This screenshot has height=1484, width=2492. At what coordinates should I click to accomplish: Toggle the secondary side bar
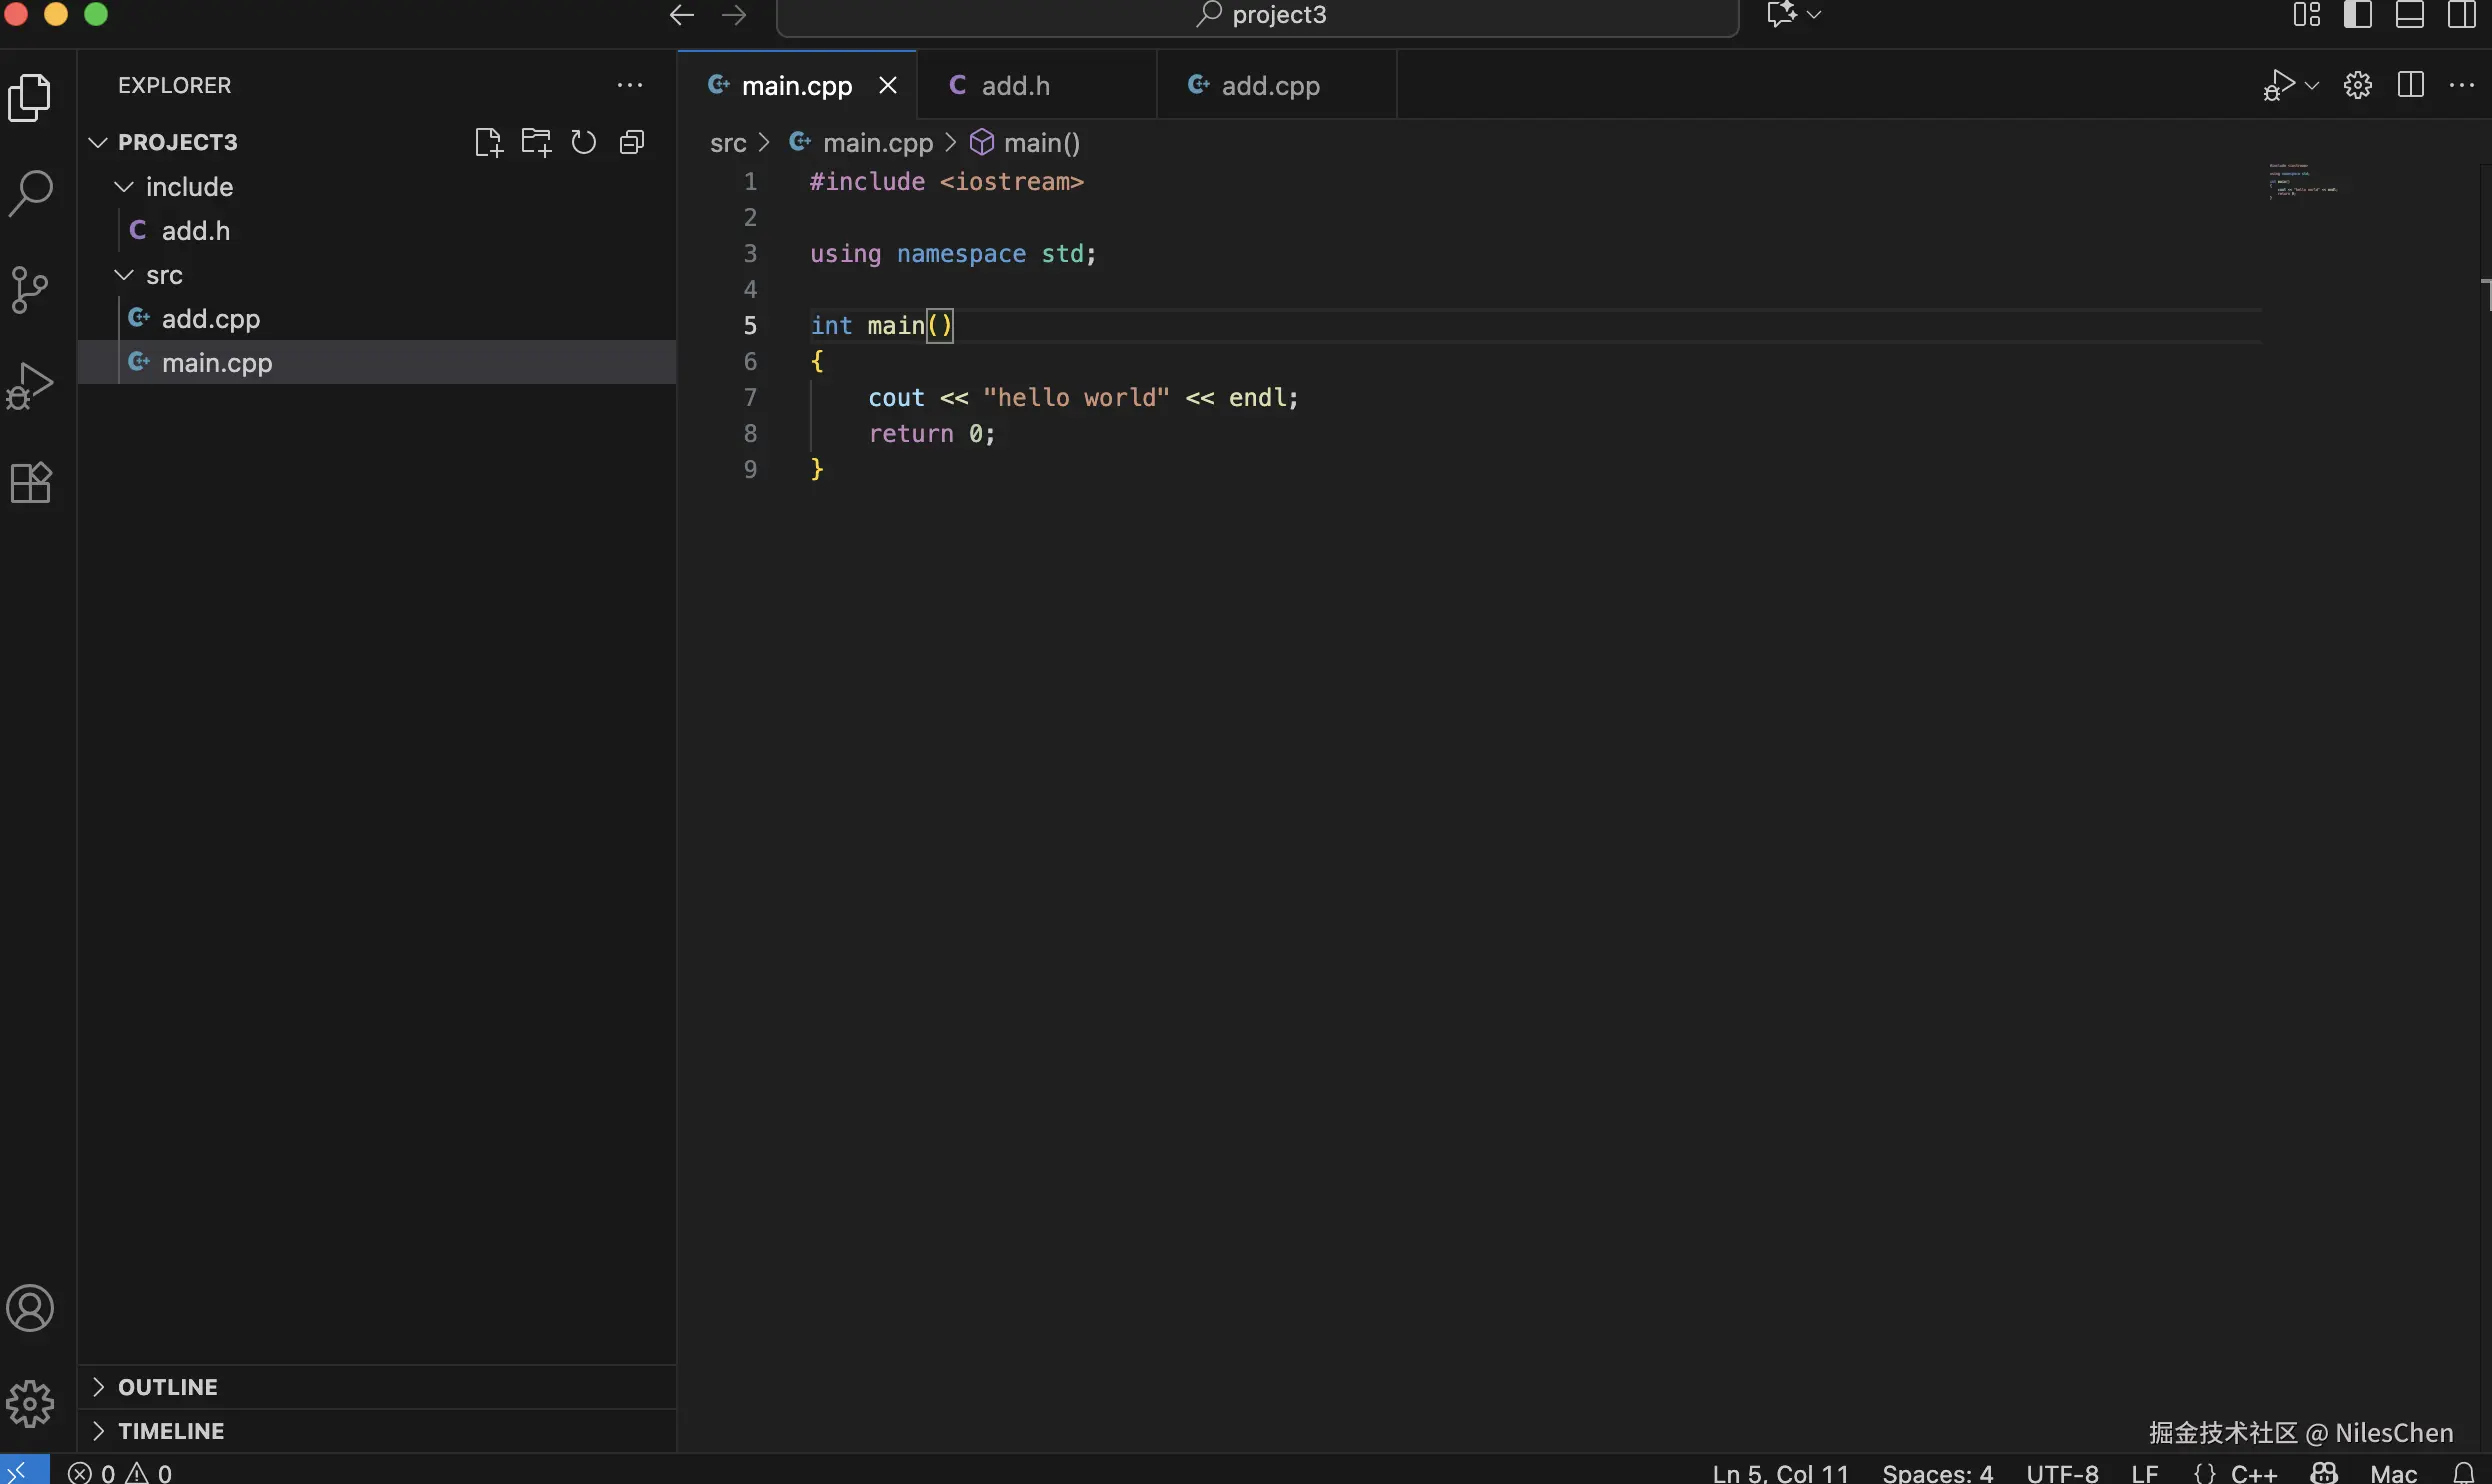tap(2461, 15)
